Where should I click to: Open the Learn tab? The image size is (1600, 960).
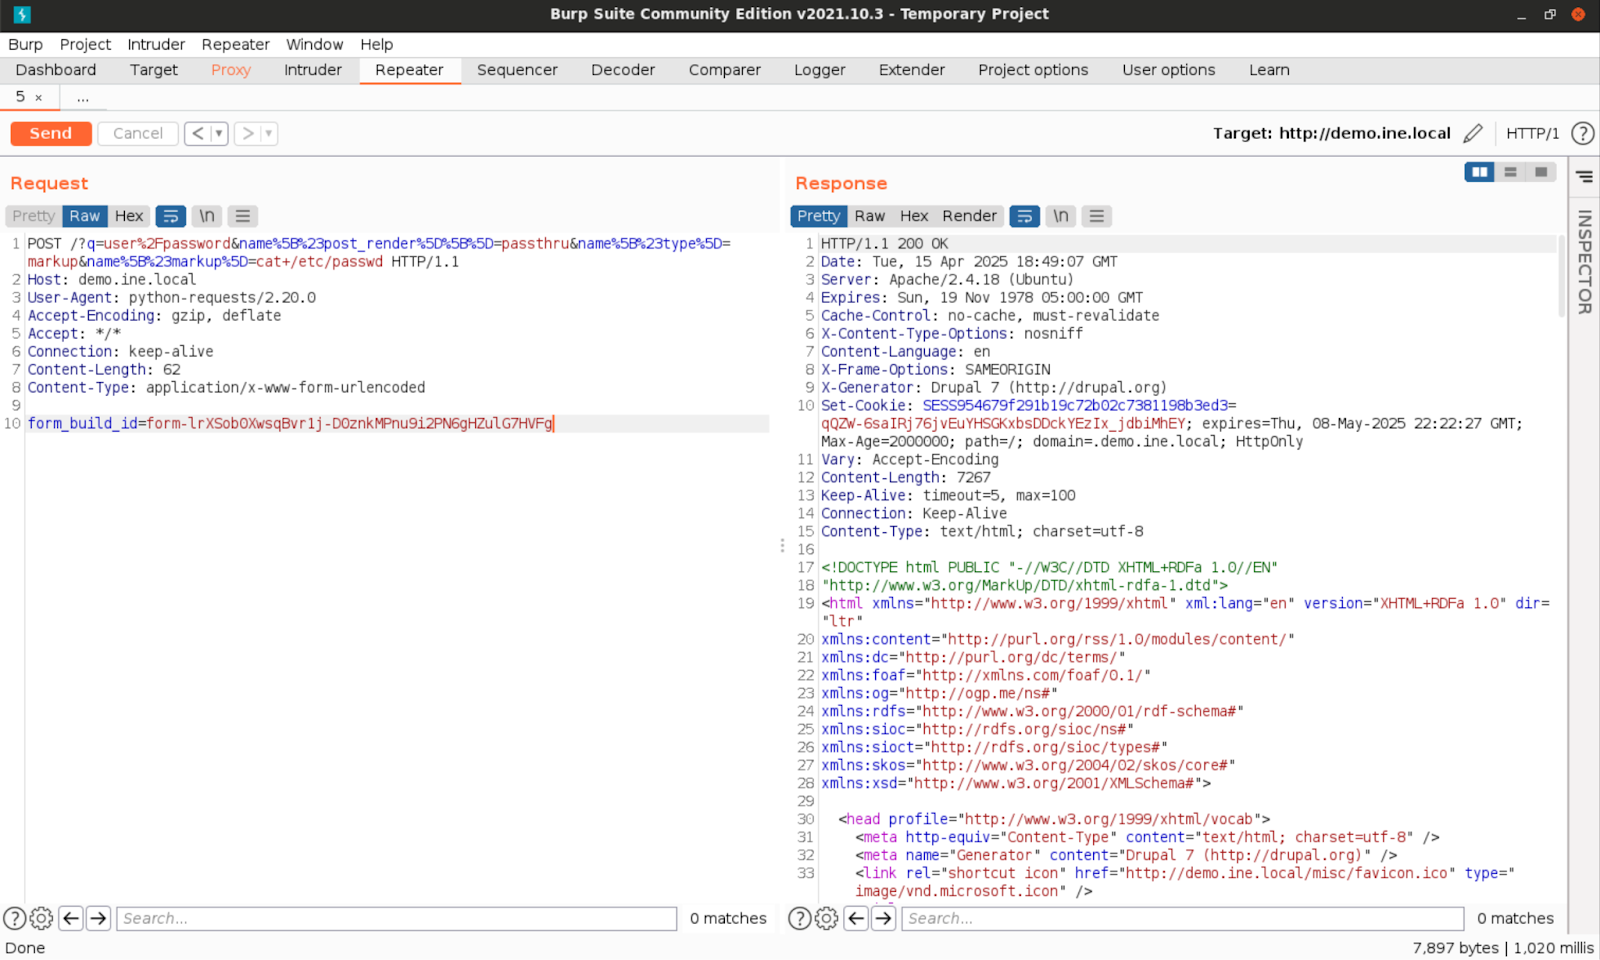pos(1269,70)
